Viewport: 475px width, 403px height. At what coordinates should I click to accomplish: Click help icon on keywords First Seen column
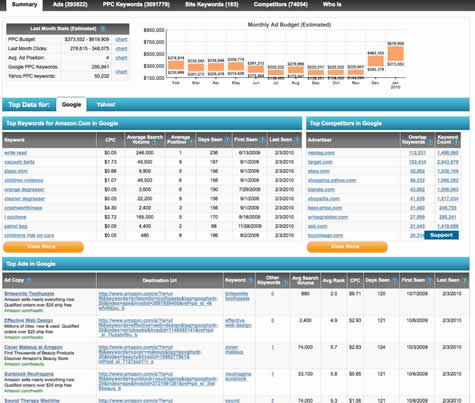[262, 140]
